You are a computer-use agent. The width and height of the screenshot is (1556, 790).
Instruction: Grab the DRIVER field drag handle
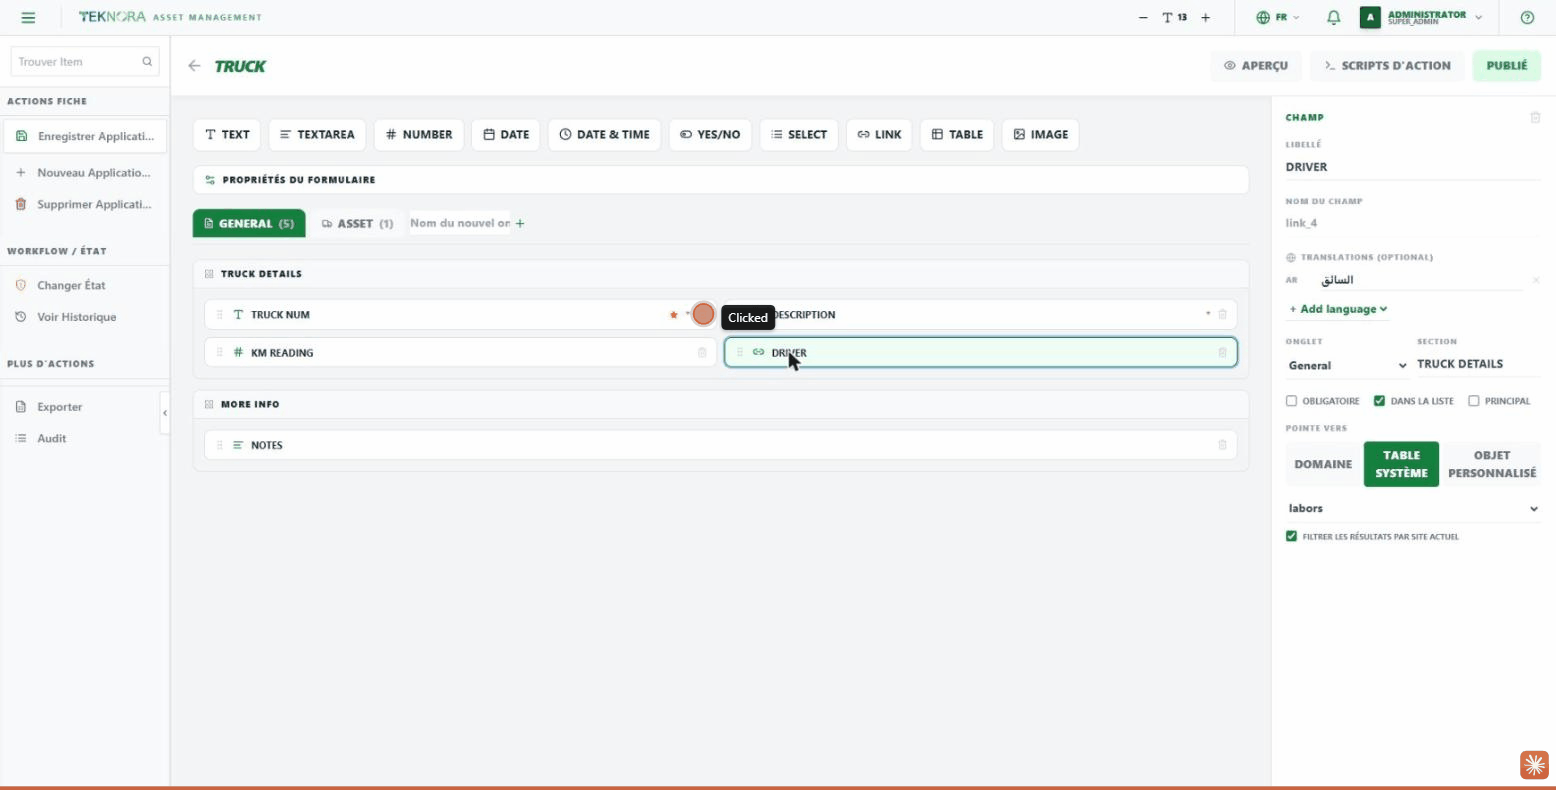coord(740,353)
